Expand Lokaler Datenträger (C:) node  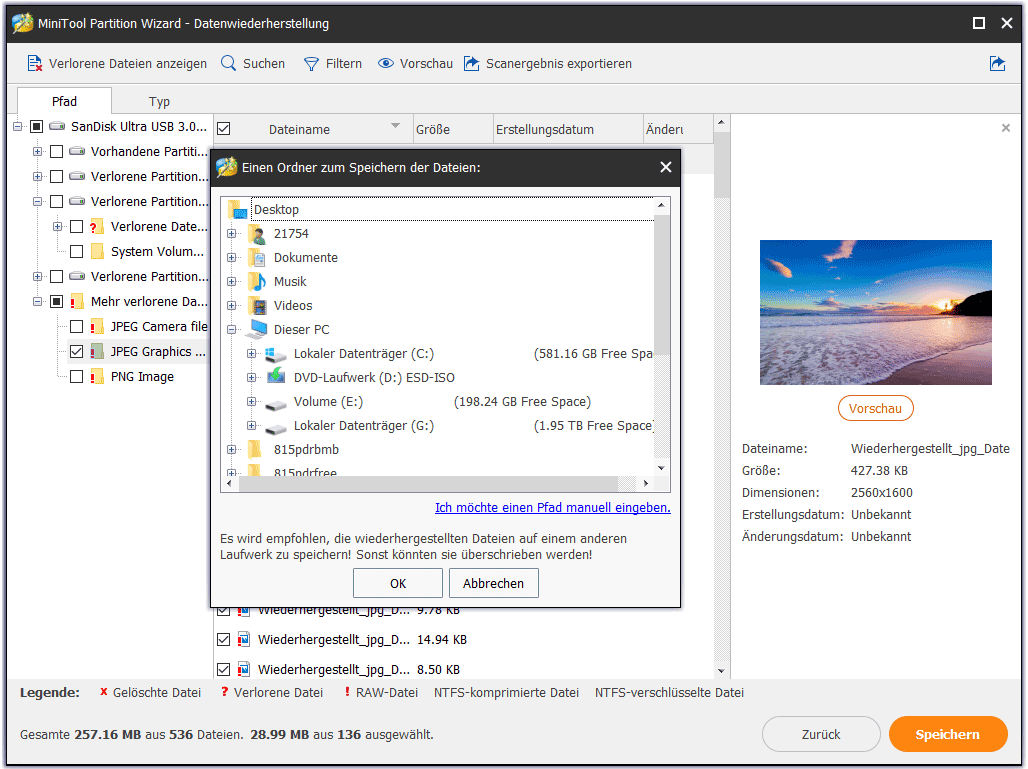coord(252,354)
